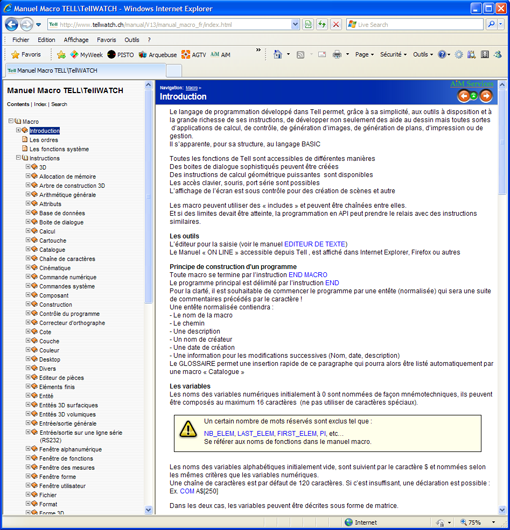The width and height of the screenshot is (510, 530).
Task: Click the orange next-page arrow button
Action: [x=486, y=96]
